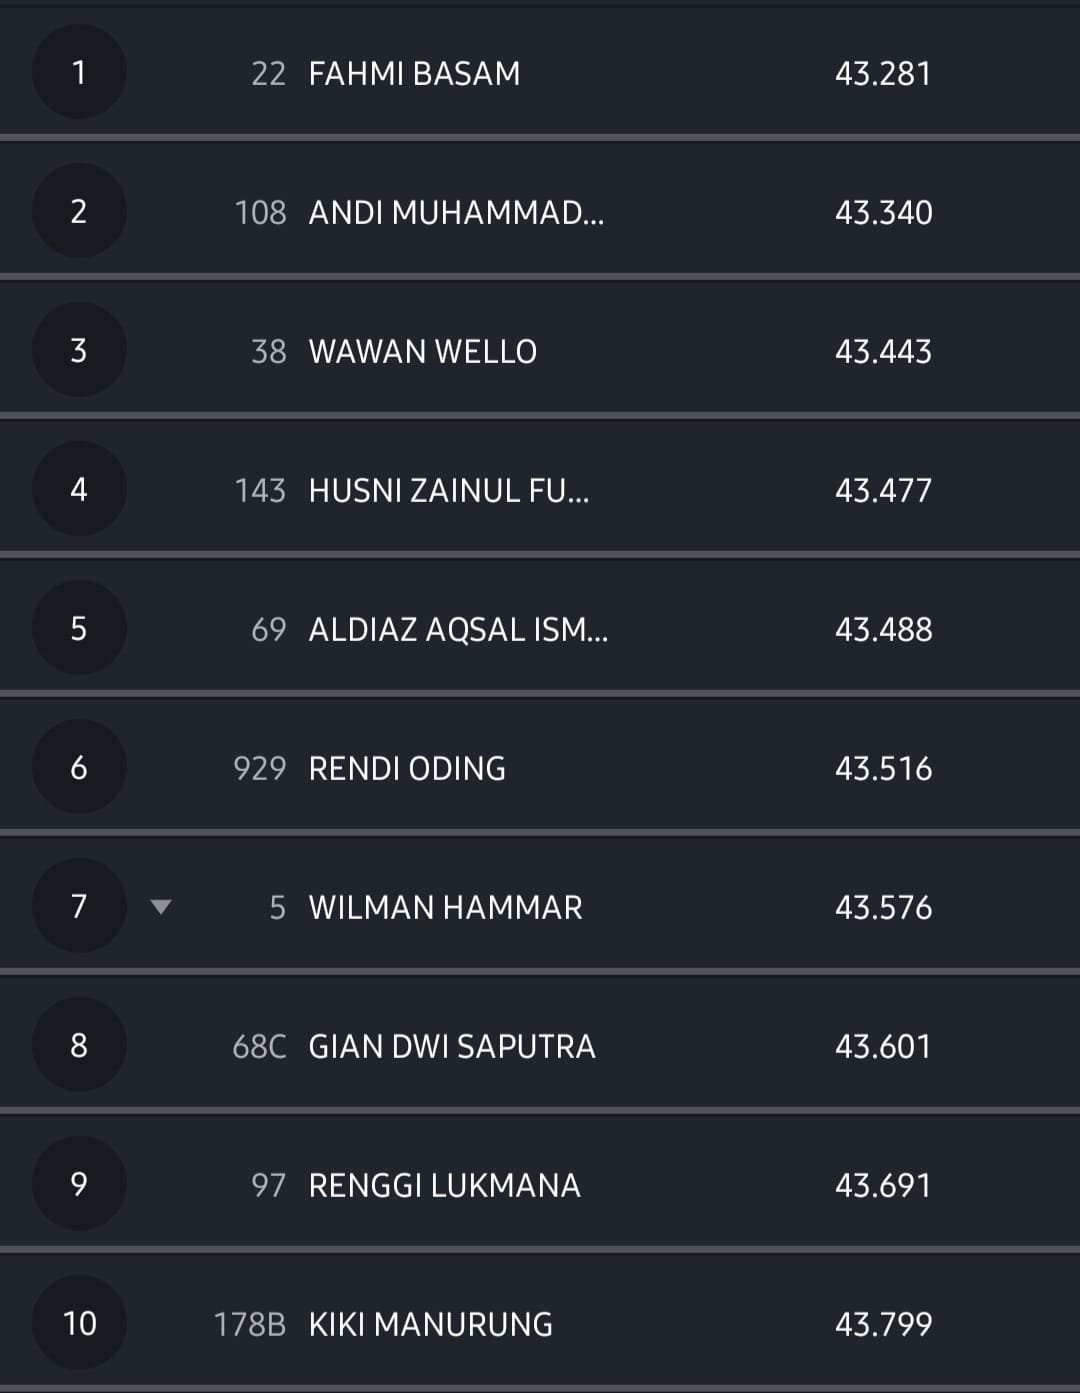Open truncated ANDI MUHAMMAD... rider name
1080x1393 pixels.
point(456,213)
